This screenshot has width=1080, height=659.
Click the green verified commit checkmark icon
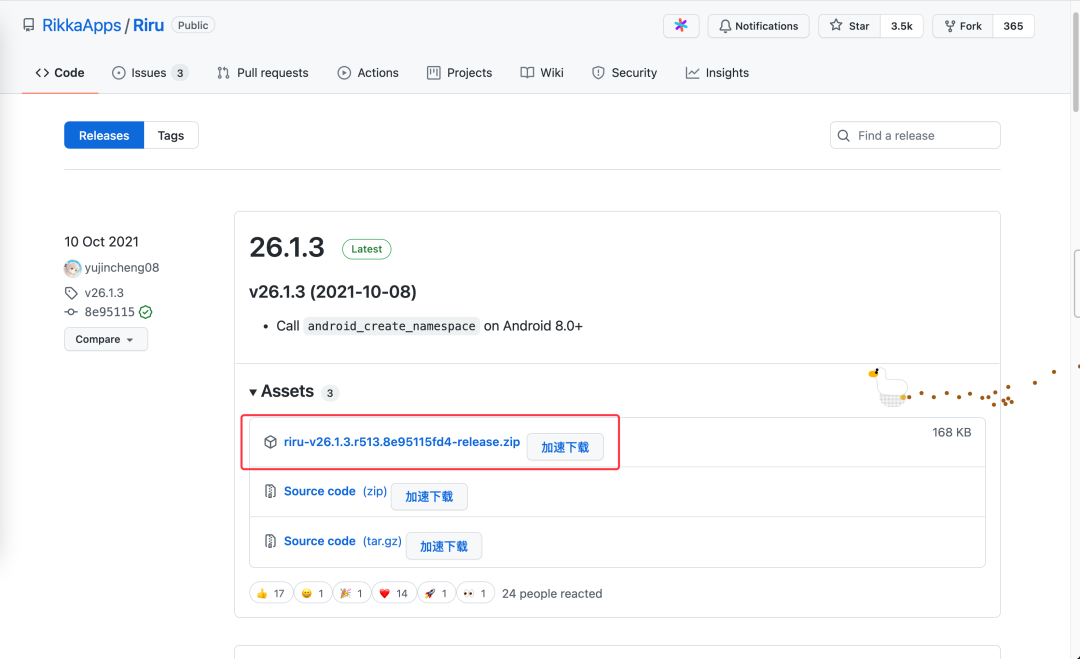[145, 312]
